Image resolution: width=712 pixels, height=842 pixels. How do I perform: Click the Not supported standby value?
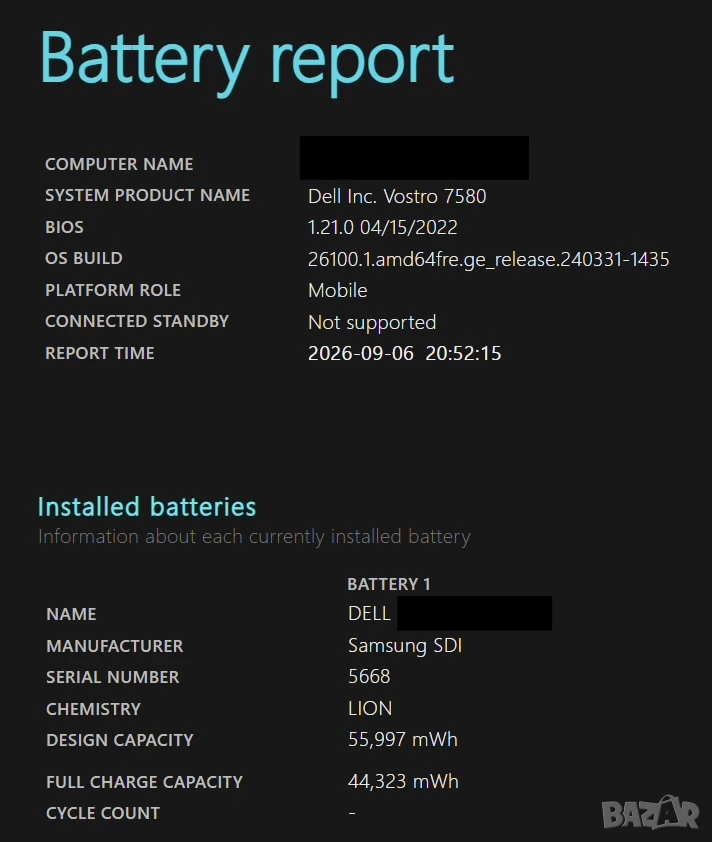click(372, 322)
